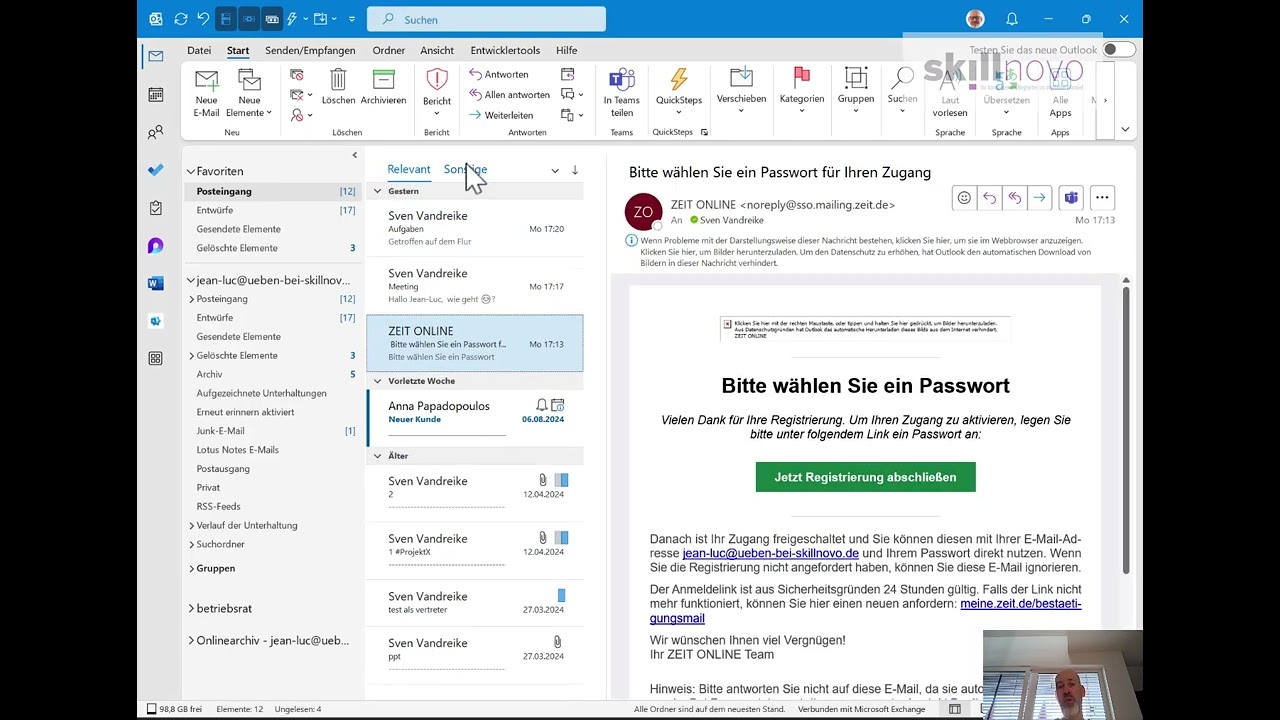Collapse the Vorletzte Woche message group

(378, 381)
